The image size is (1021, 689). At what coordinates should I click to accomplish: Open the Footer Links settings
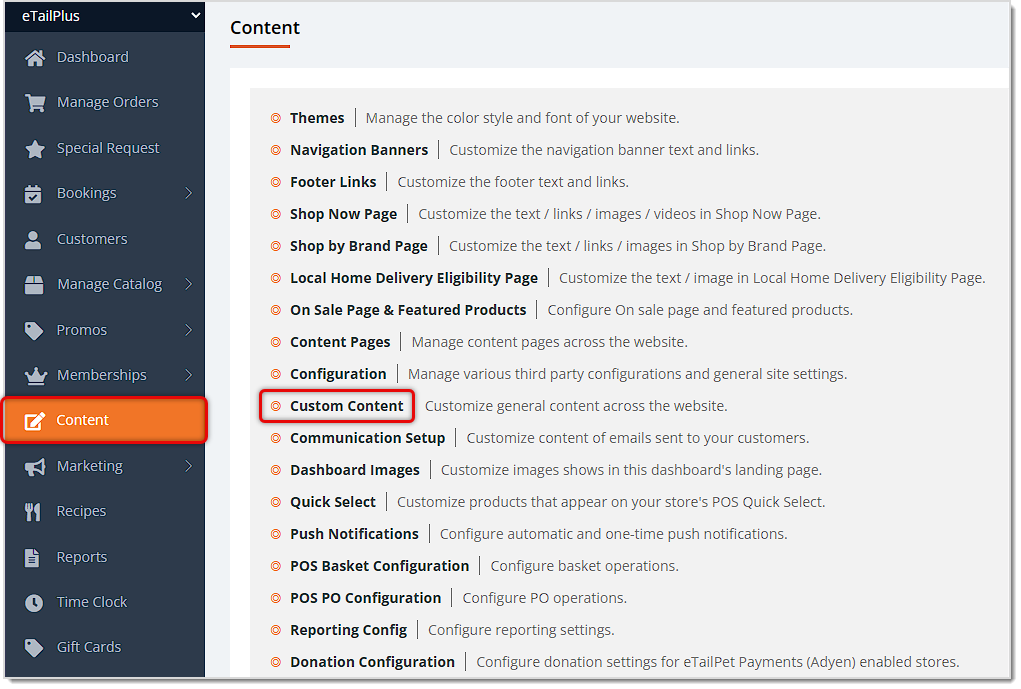[333, 182]
